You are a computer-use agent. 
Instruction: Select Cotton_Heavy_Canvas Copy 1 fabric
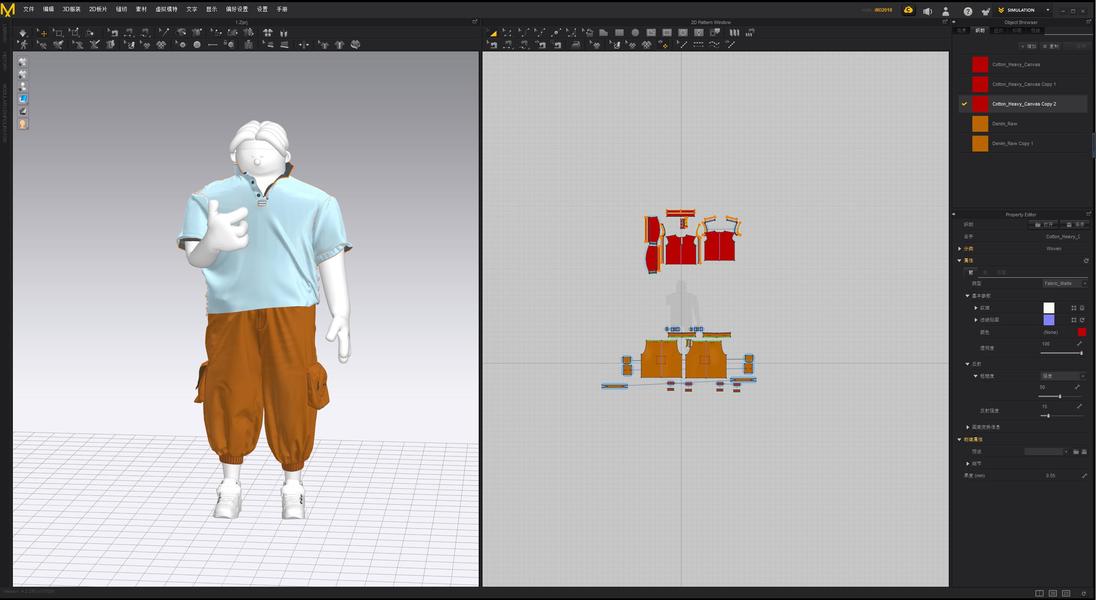(x=1023, y=84)
